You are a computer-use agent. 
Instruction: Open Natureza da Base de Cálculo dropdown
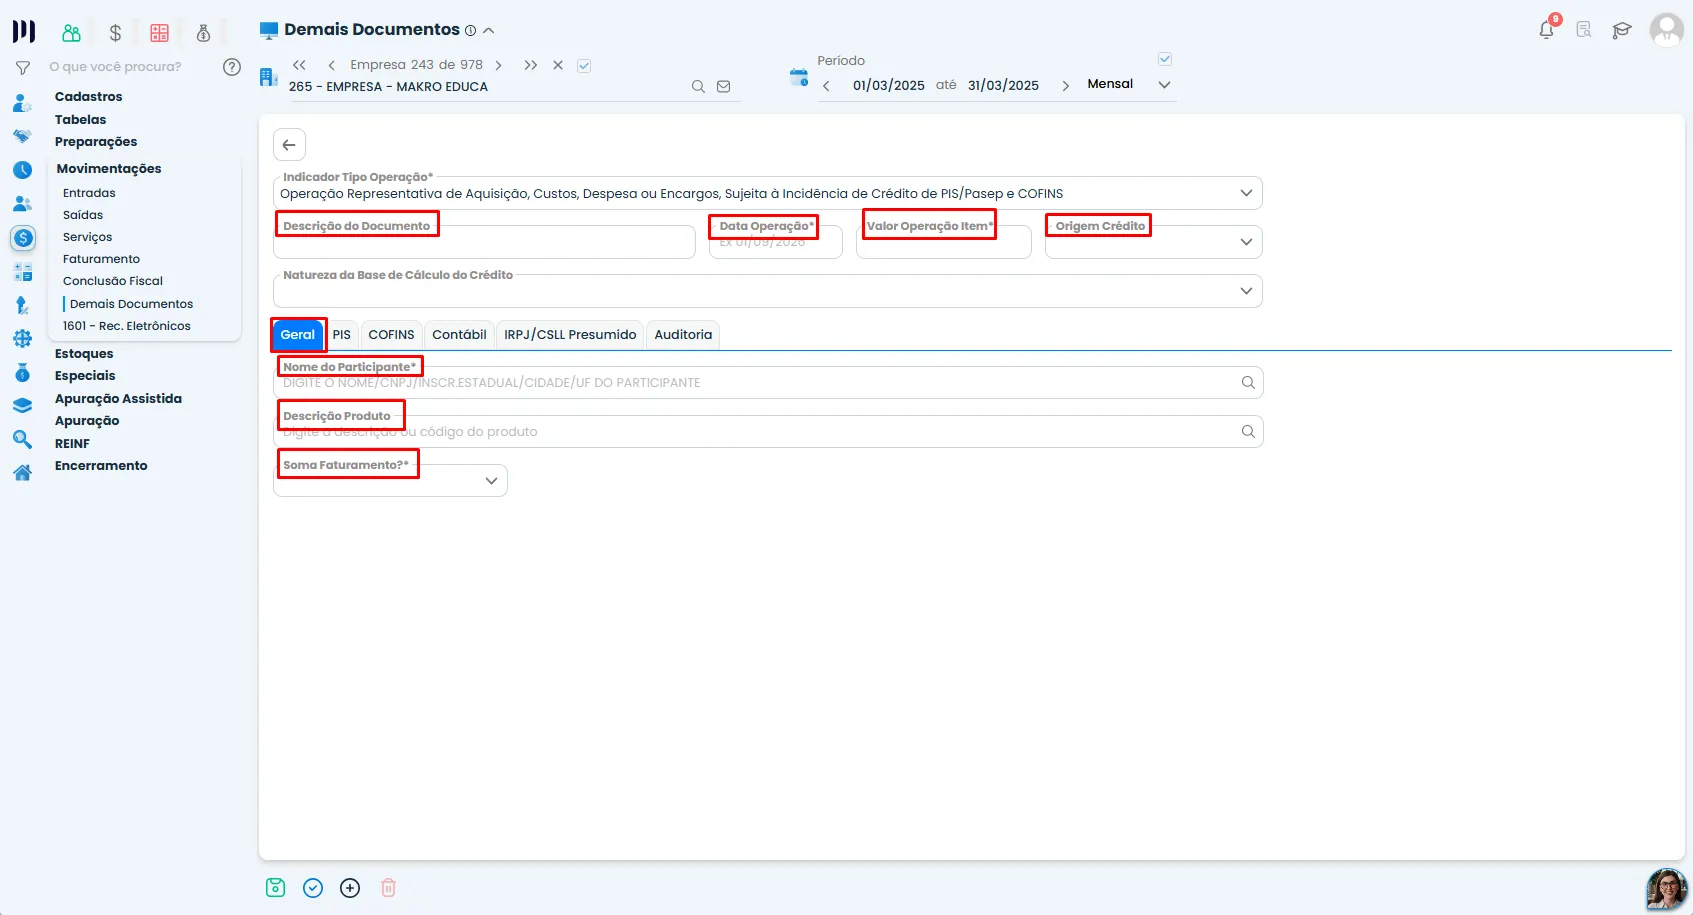1246,291
